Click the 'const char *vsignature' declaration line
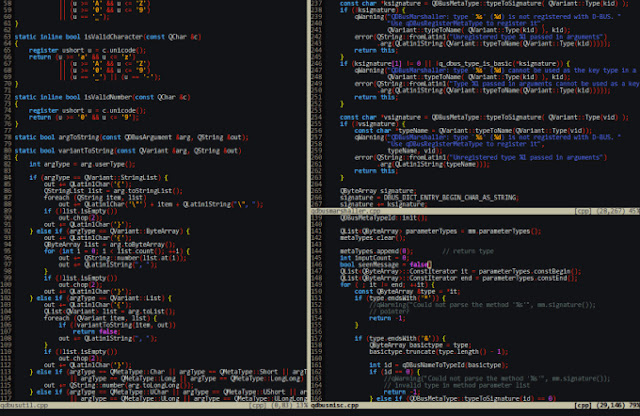The image size is (640, 416). pyautogui.click(x=484, y=117)
